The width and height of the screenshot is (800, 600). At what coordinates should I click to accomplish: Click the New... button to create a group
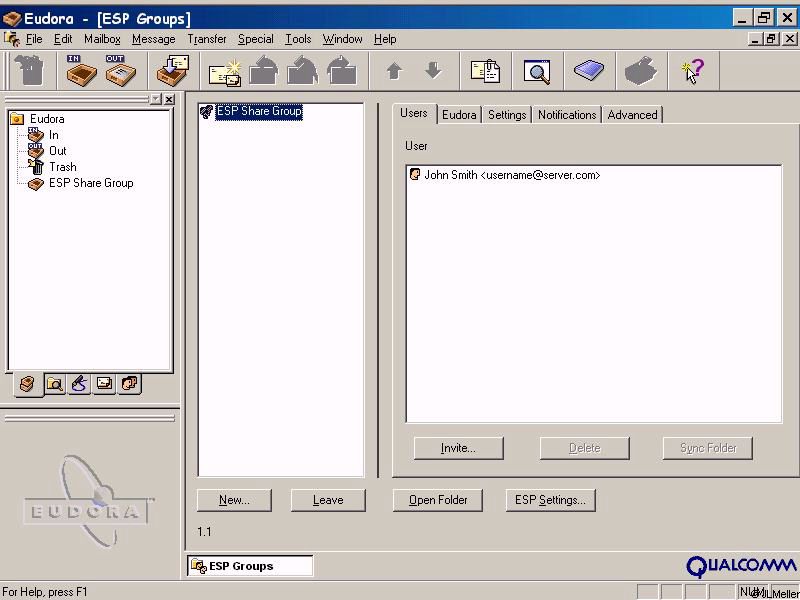(x=234, y=500)
